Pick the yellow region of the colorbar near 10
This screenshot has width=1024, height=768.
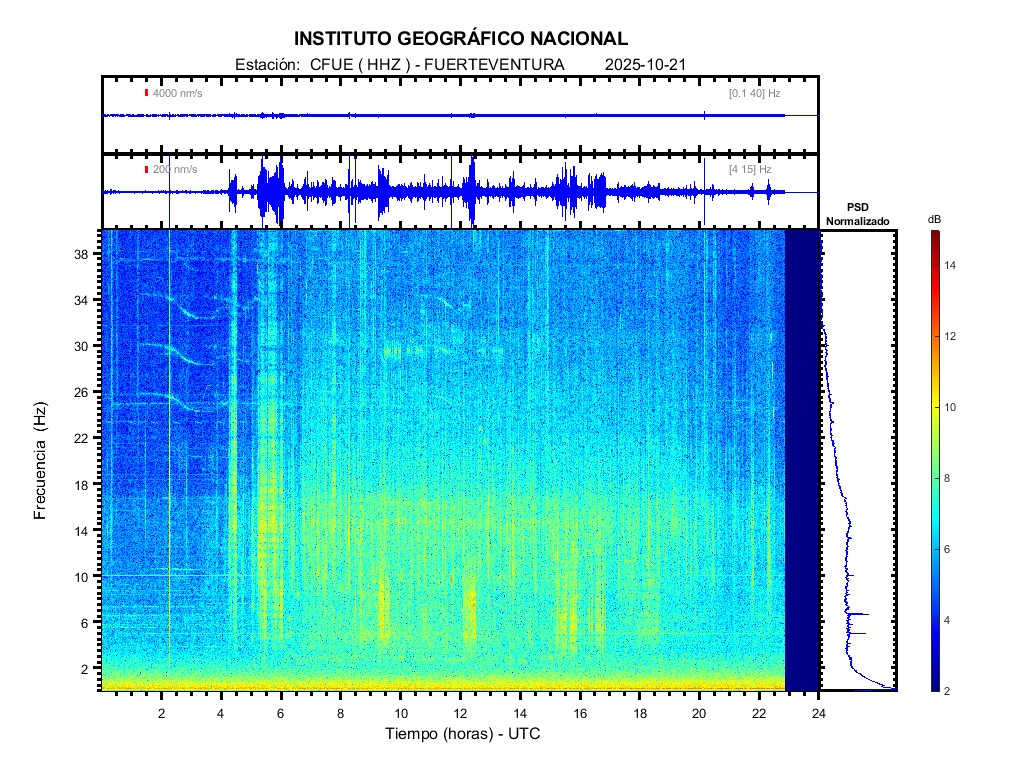934,408
